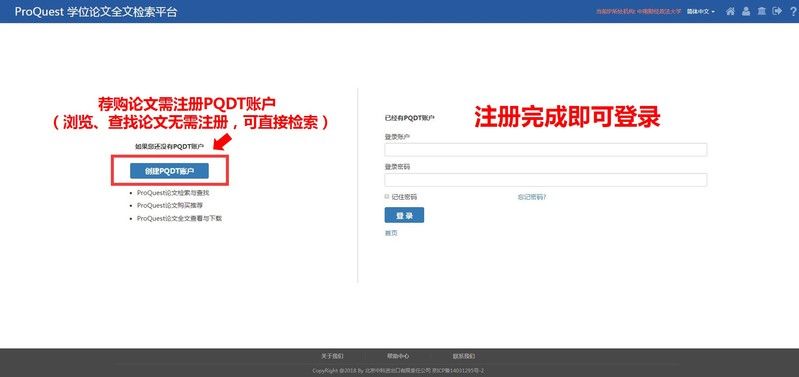Select the ProQuest论文购买推荐 bullet text
The width and height of the screenshot is (799, 377).
(x=170, y=205)
